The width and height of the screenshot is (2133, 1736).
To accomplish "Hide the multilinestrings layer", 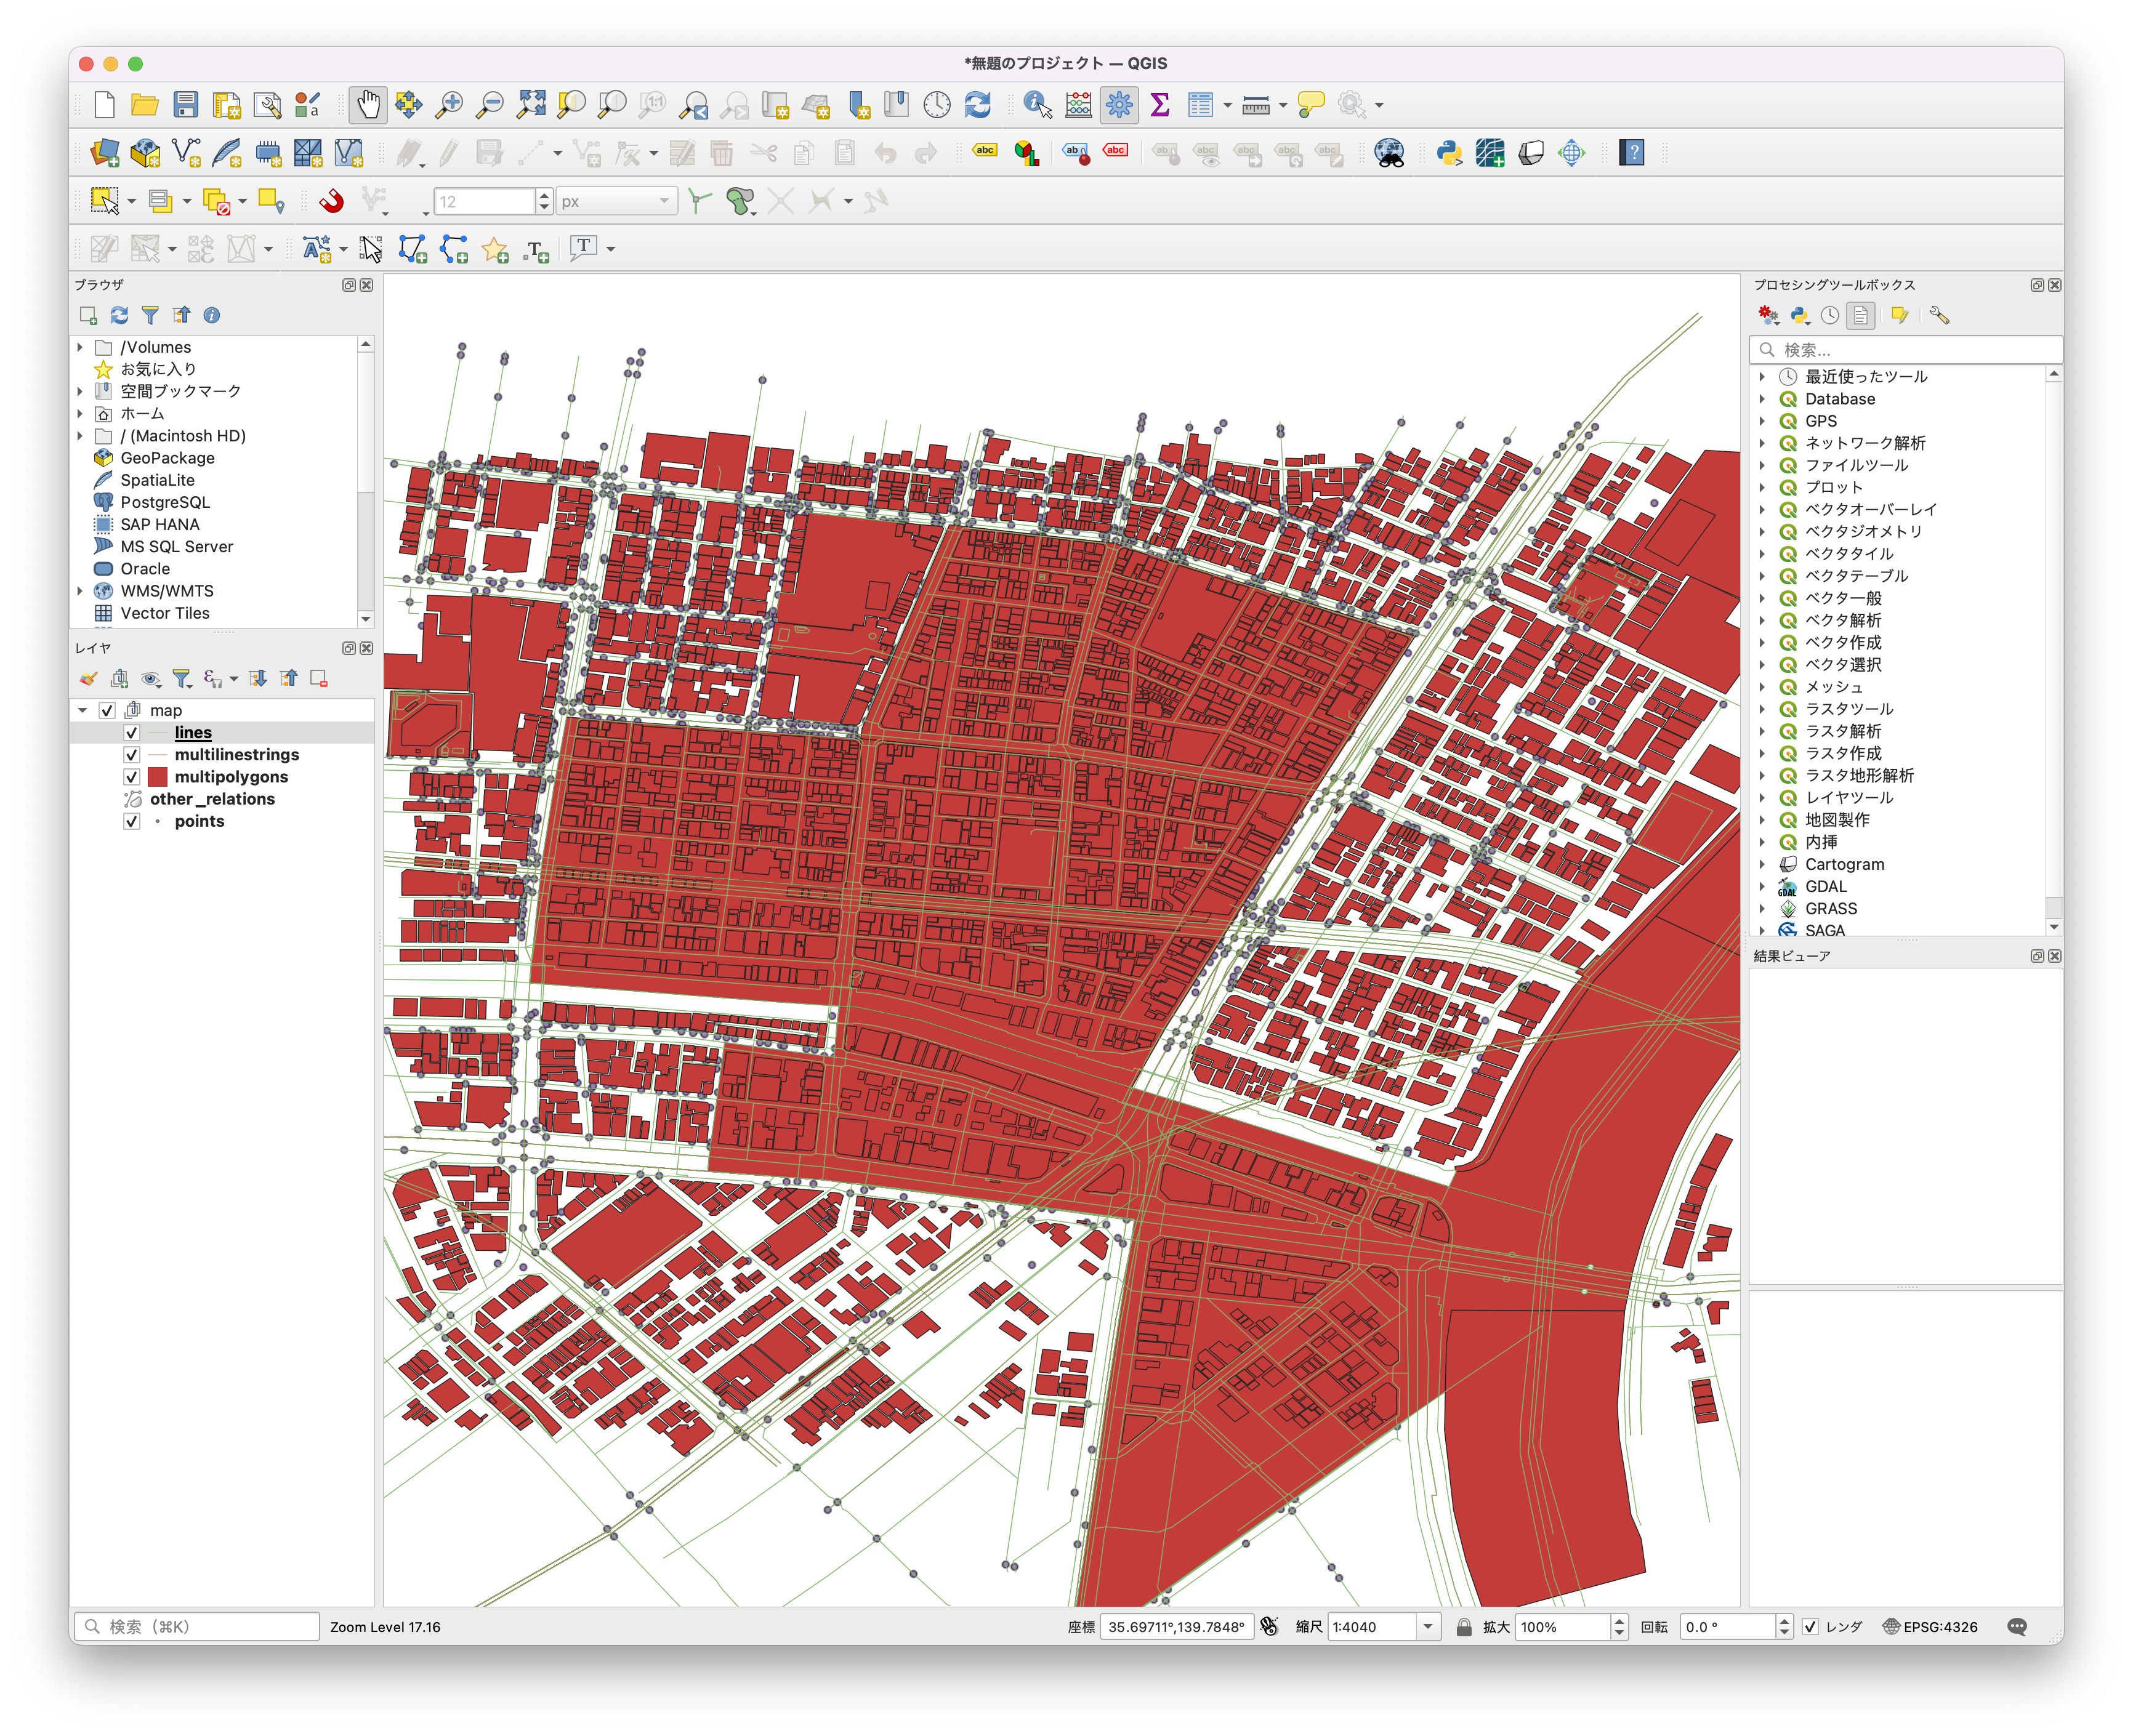I will point(131,754).
